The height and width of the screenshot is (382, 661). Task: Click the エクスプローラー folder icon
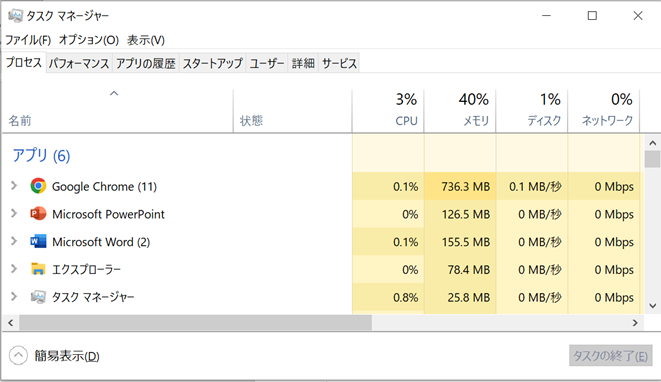pos(38,269)
